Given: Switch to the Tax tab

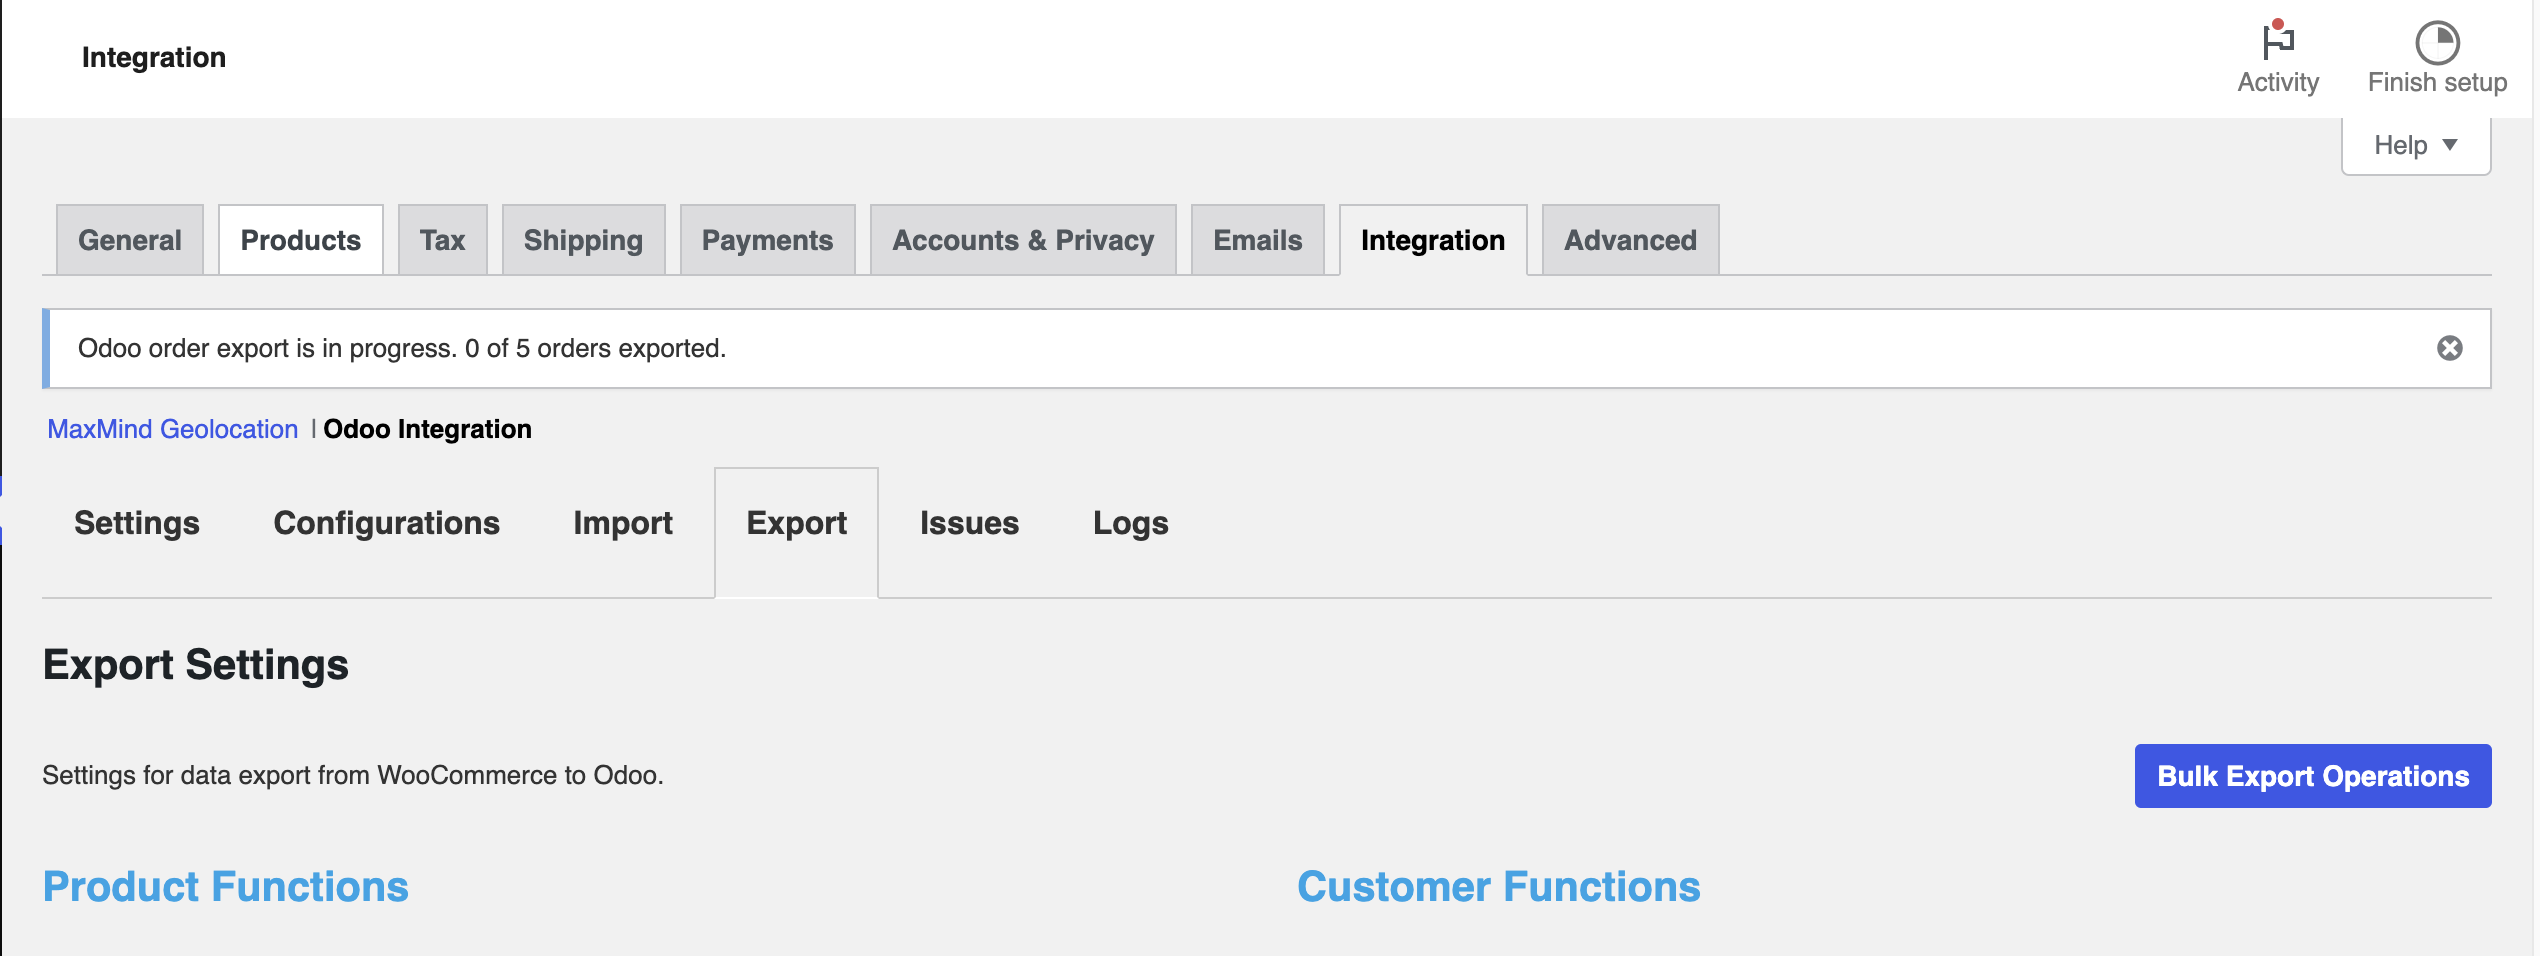Looking at the screenshot, I should pyautogui.click(x=443, y=240).
